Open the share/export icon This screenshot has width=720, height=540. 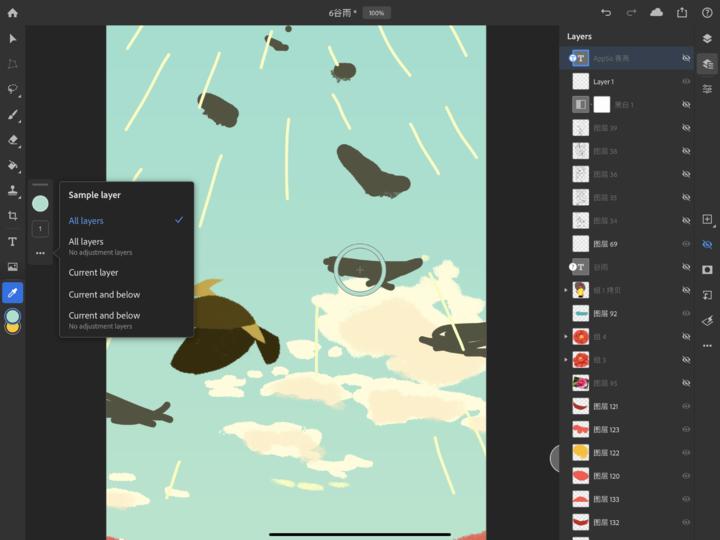point(682,13)
